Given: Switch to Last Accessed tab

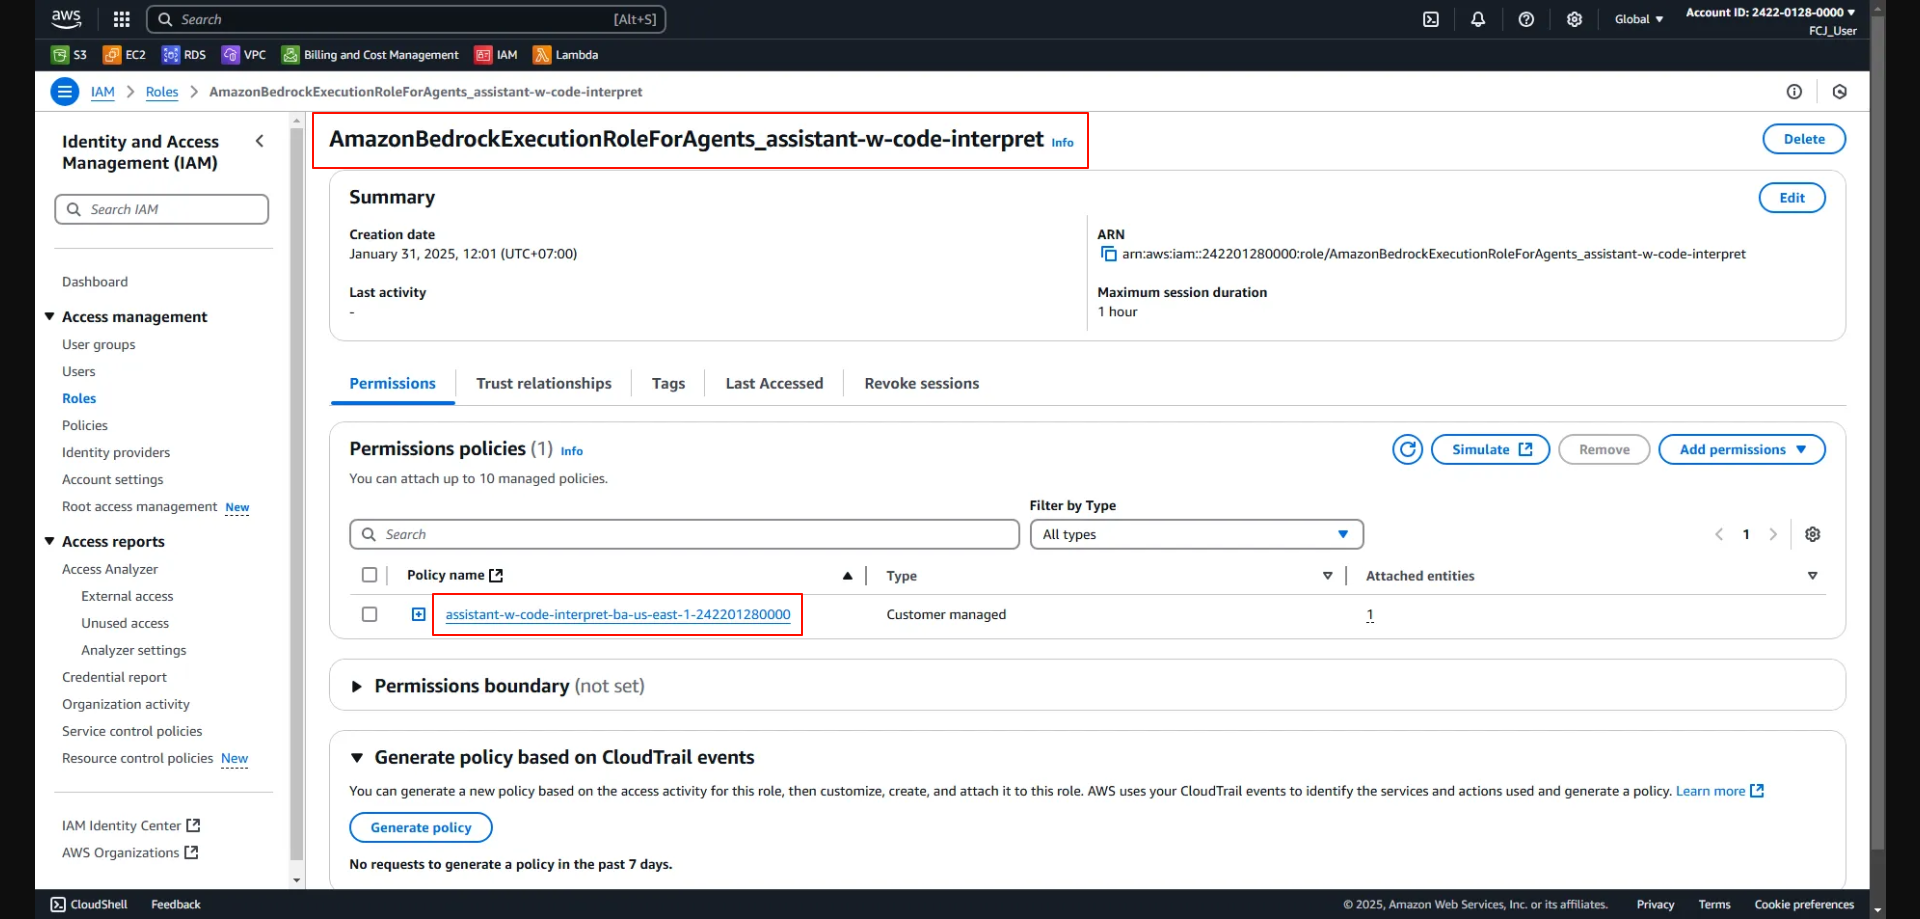Looking at the screenshot, I should (x=774, y=384).
